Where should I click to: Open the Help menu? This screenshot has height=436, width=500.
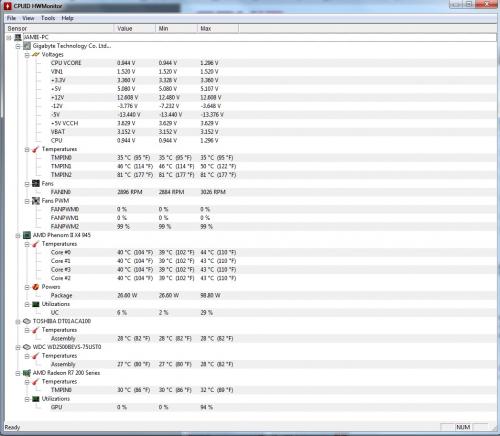[x=68, y=18]
